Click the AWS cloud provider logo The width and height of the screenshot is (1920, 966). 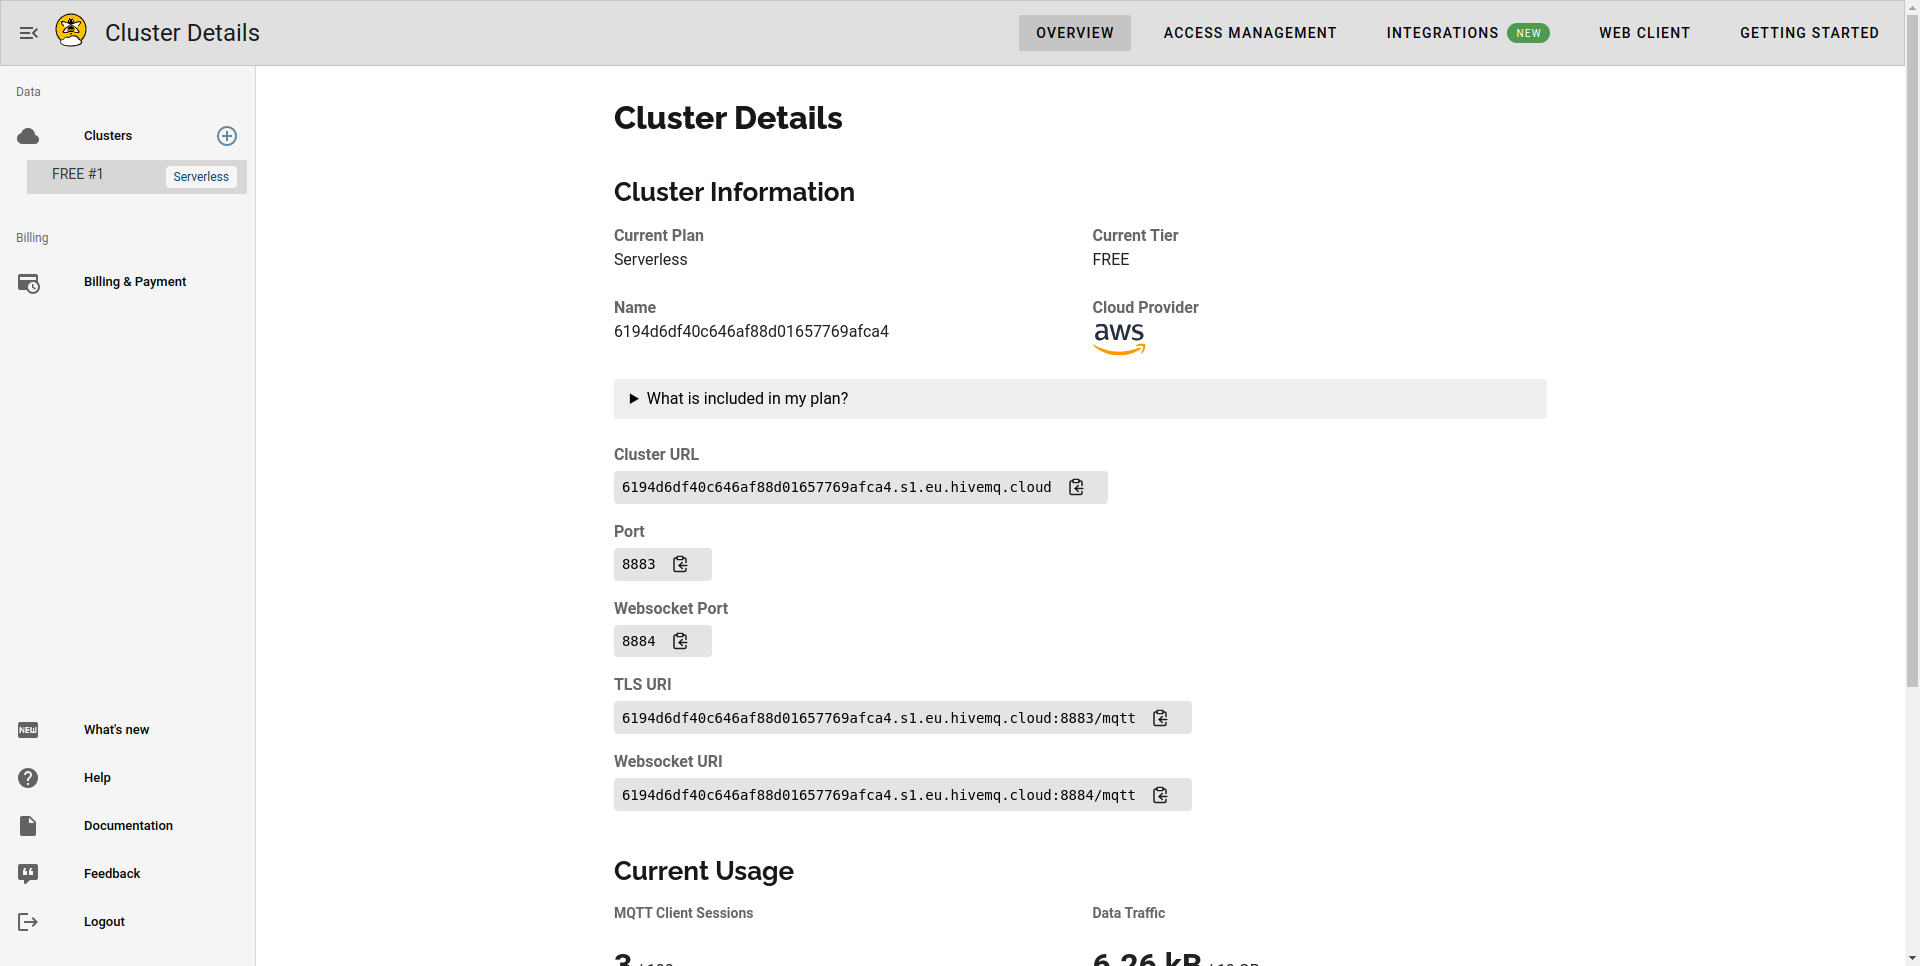[x=1119, y=338]
